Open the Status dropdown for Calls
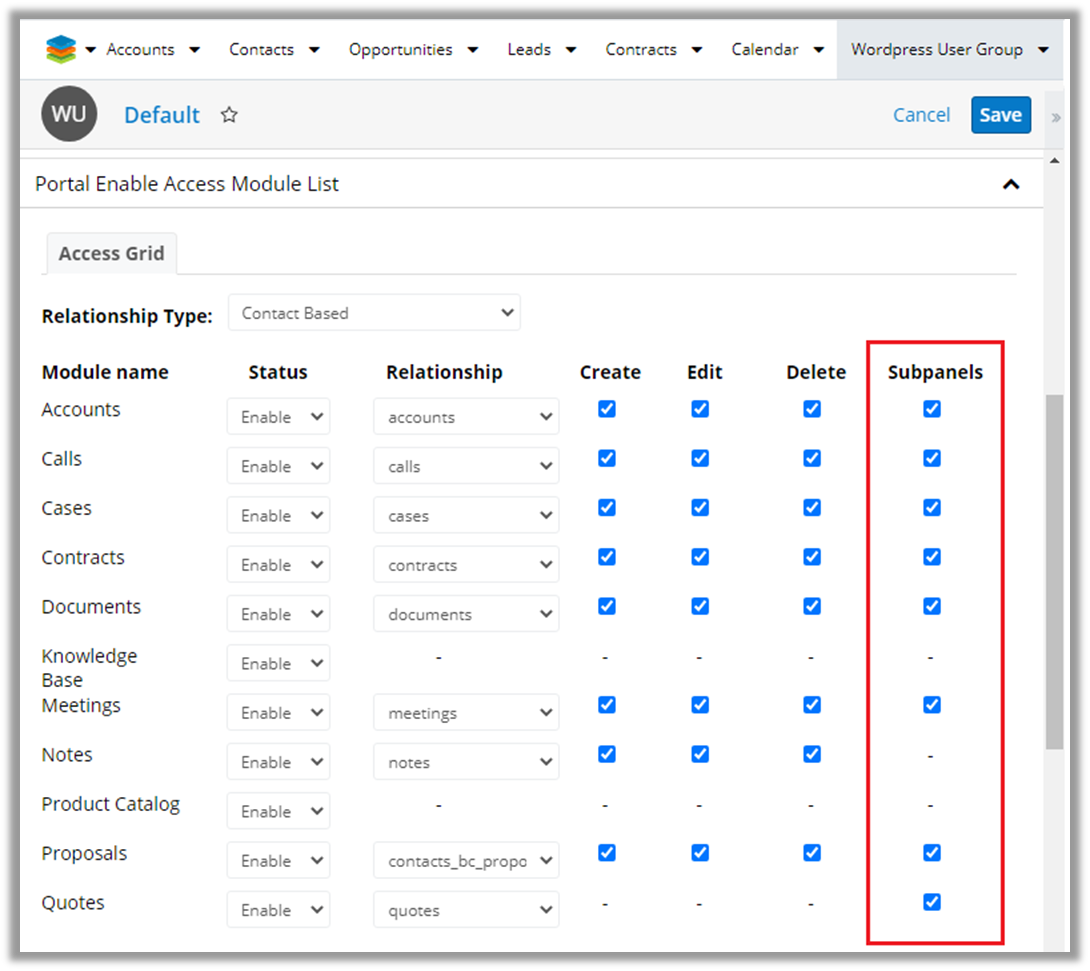1090x971 pixels. [x=278, y=467]
